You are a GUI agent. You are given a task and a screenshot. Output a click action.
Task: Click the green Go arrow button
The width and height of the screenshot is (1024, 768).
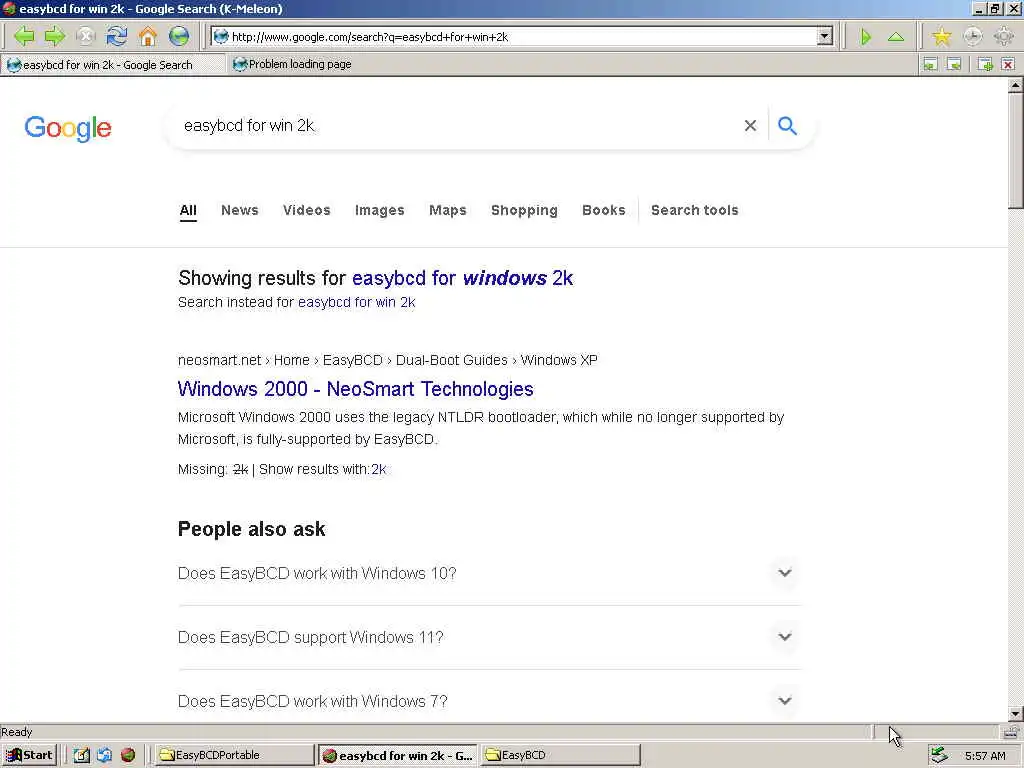coord(866,37)
